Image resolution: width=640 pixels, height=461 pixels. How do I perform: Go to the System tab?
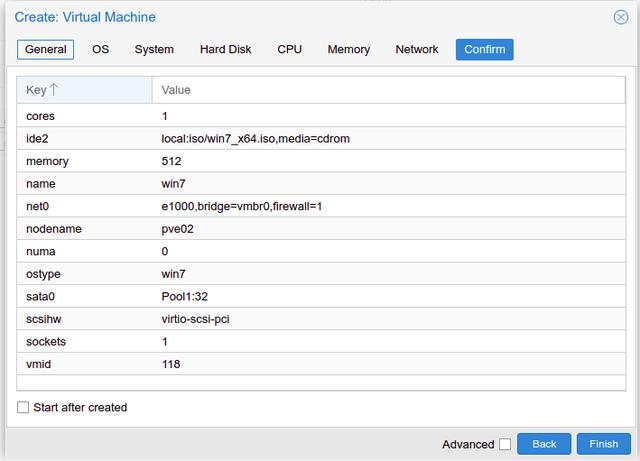[154, 49]
